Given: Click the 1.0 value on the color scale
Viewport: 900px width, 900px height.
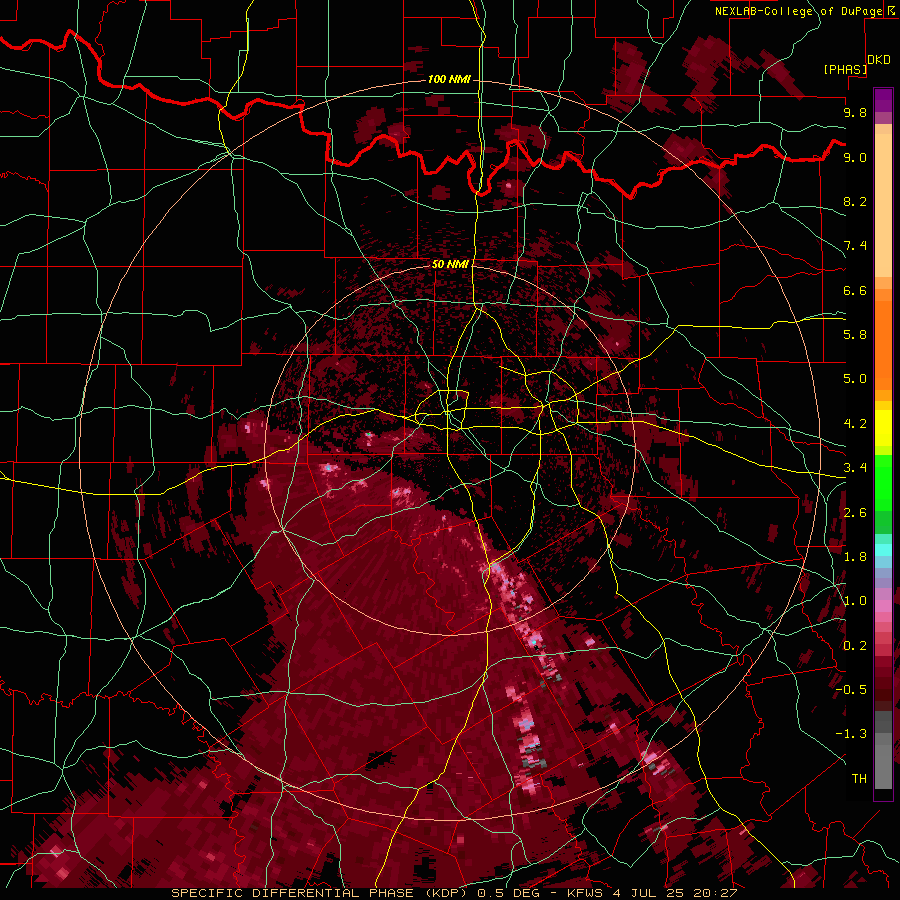Looking at the screenshot, I should [x=855, y=601].
